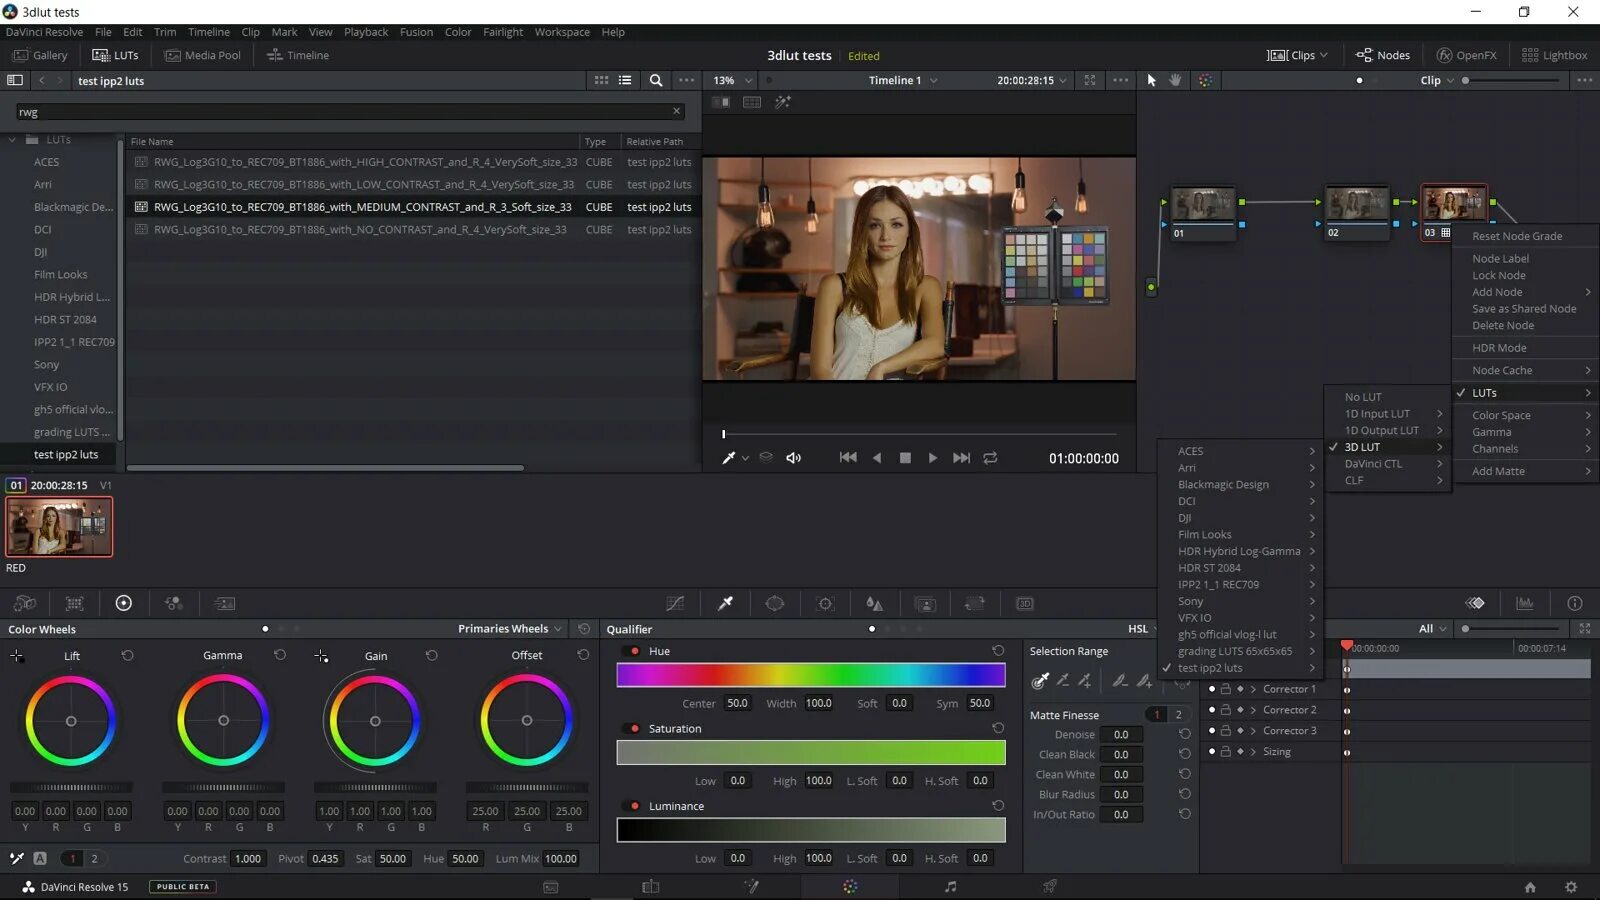Expand the Corrector 1 keyframe track
This screenshot has height=900, width=1600.
tap(1253, 689)
